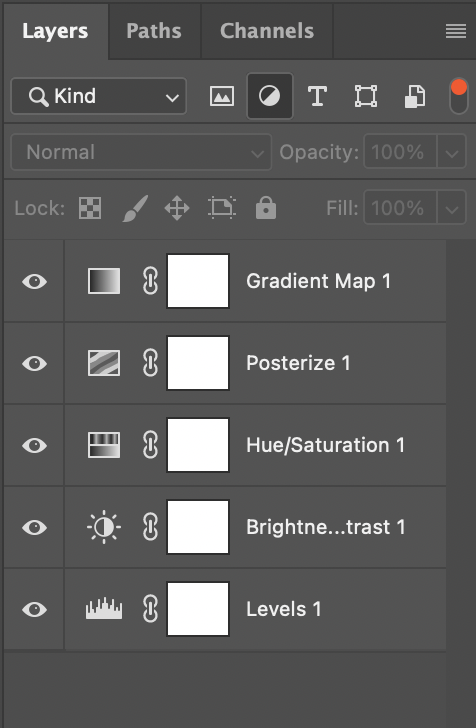Hide the Brightness/Contrast layer
The image size is (476, 728).
34,527
